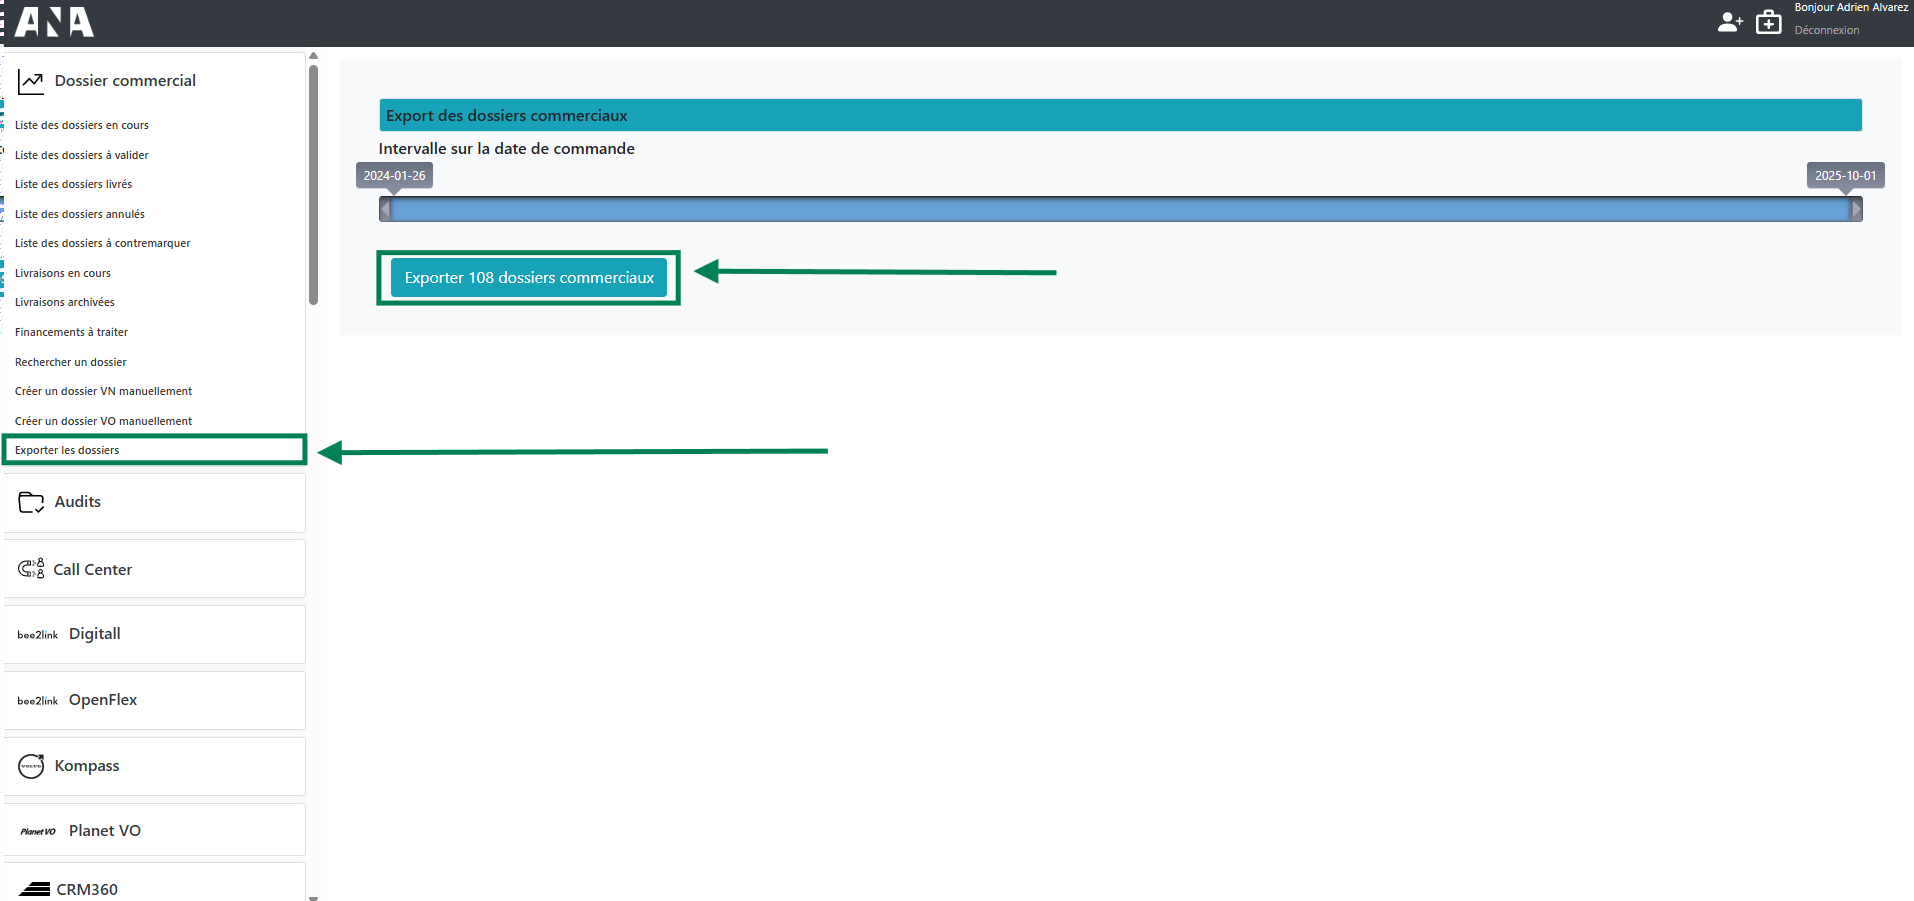Click the Audits folder icon

click(x=31, y=502)
